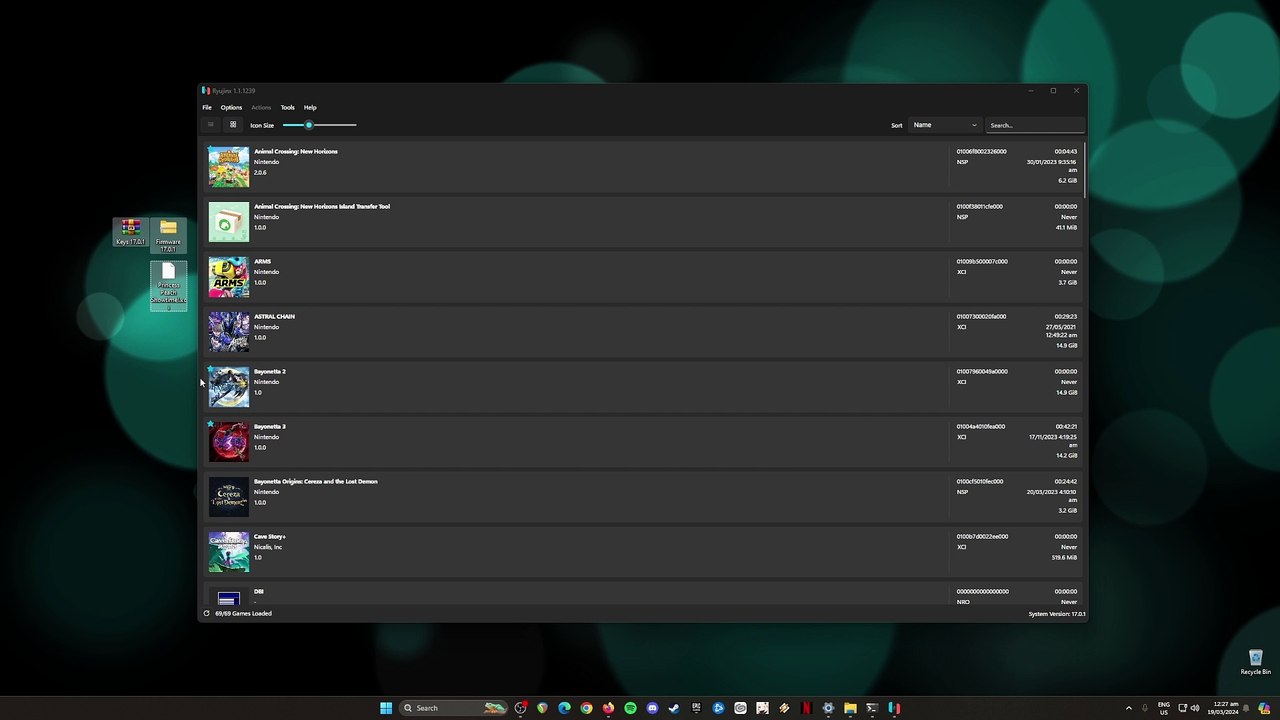Viewport: 1280px width, 720px height.
Task: Click the Icon Size slider handle
Action: [x=309, y=125]
